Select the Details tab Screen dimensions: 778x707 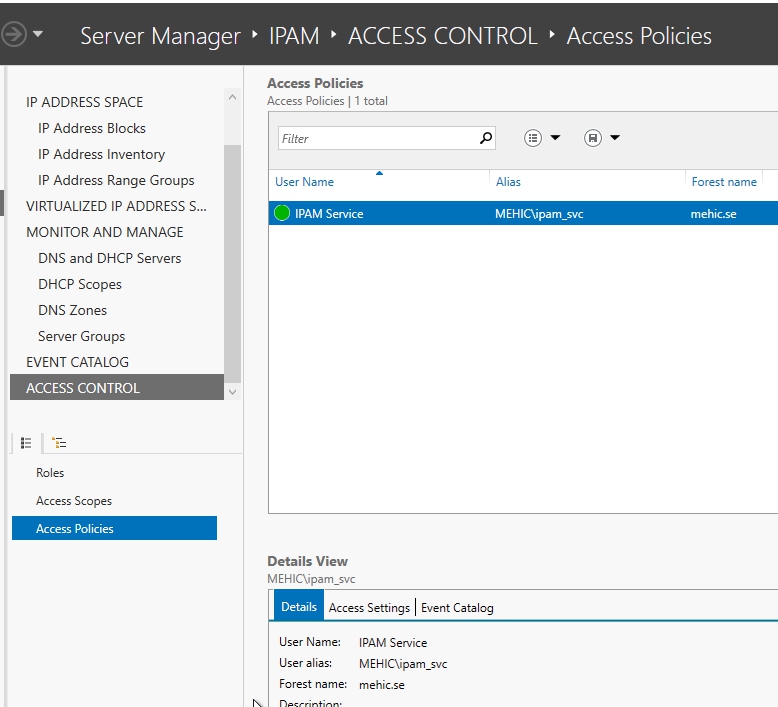click(x=298, y=607)
